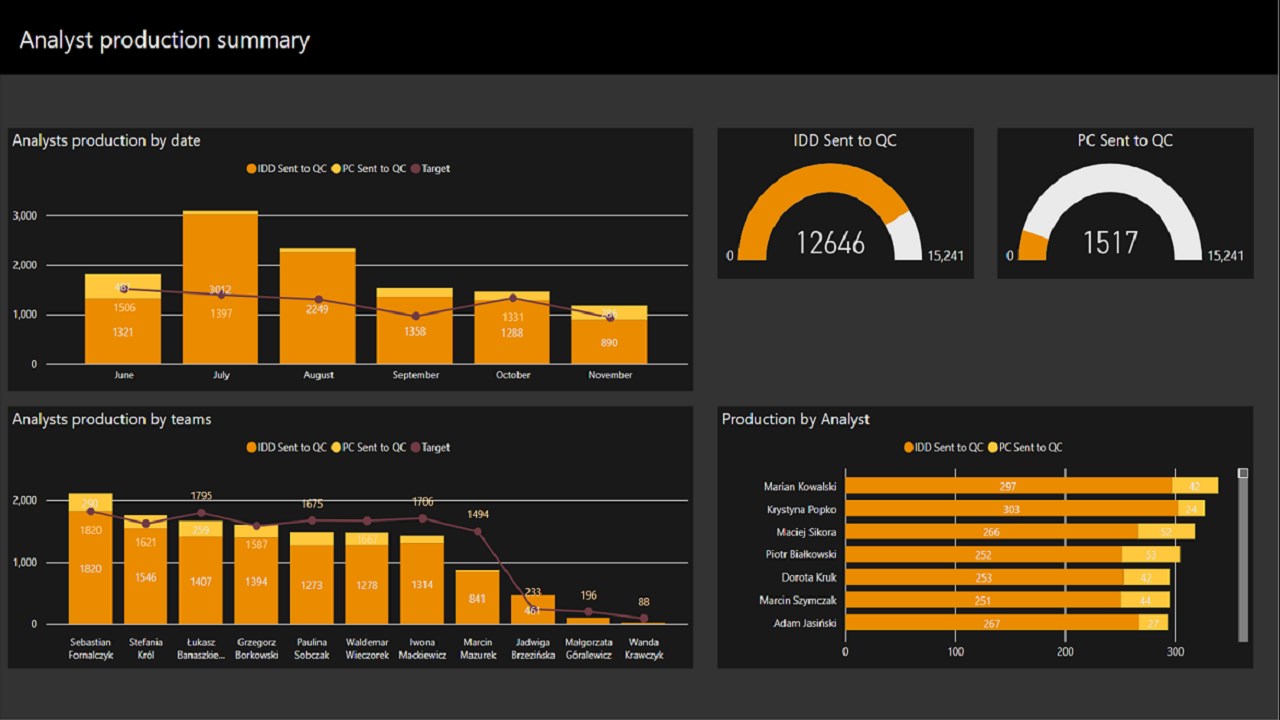Click Analysts production by teams title
This screenshot has width=1280, height=720.
112,419
